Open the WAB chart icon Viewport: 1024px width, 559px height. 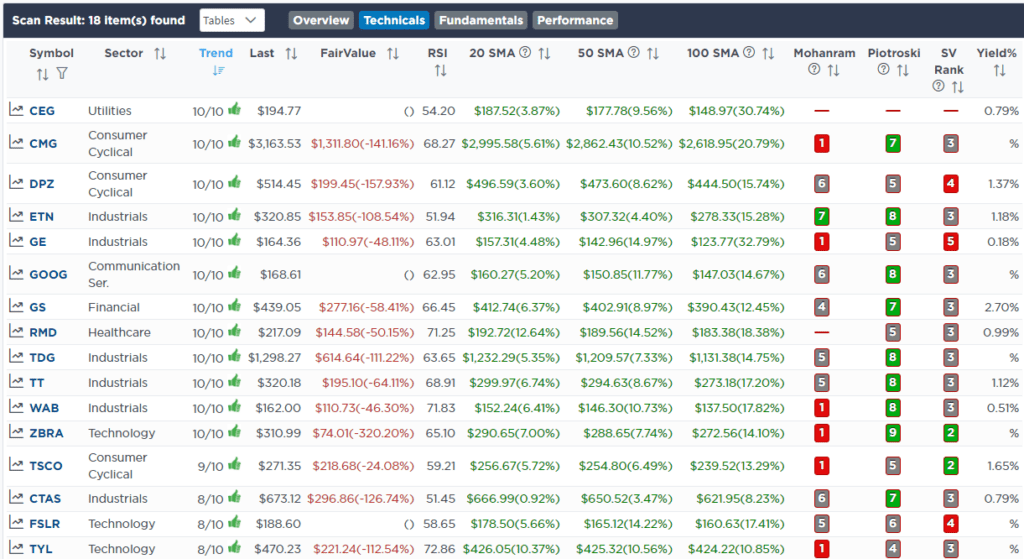point(16,407)
